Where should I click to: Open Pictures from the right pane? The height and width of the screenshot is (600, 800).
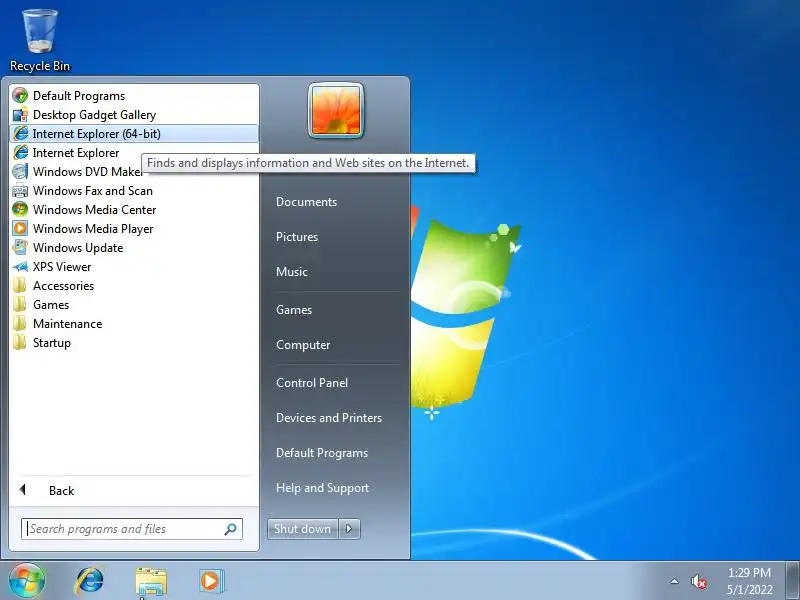tap(297, 237)
